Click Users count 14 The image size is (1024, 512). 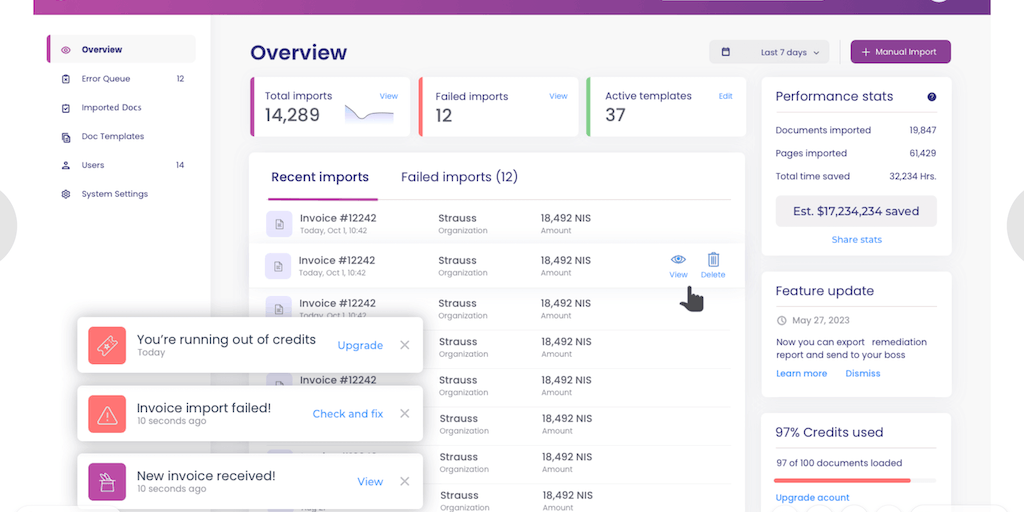tap(180, 165)
